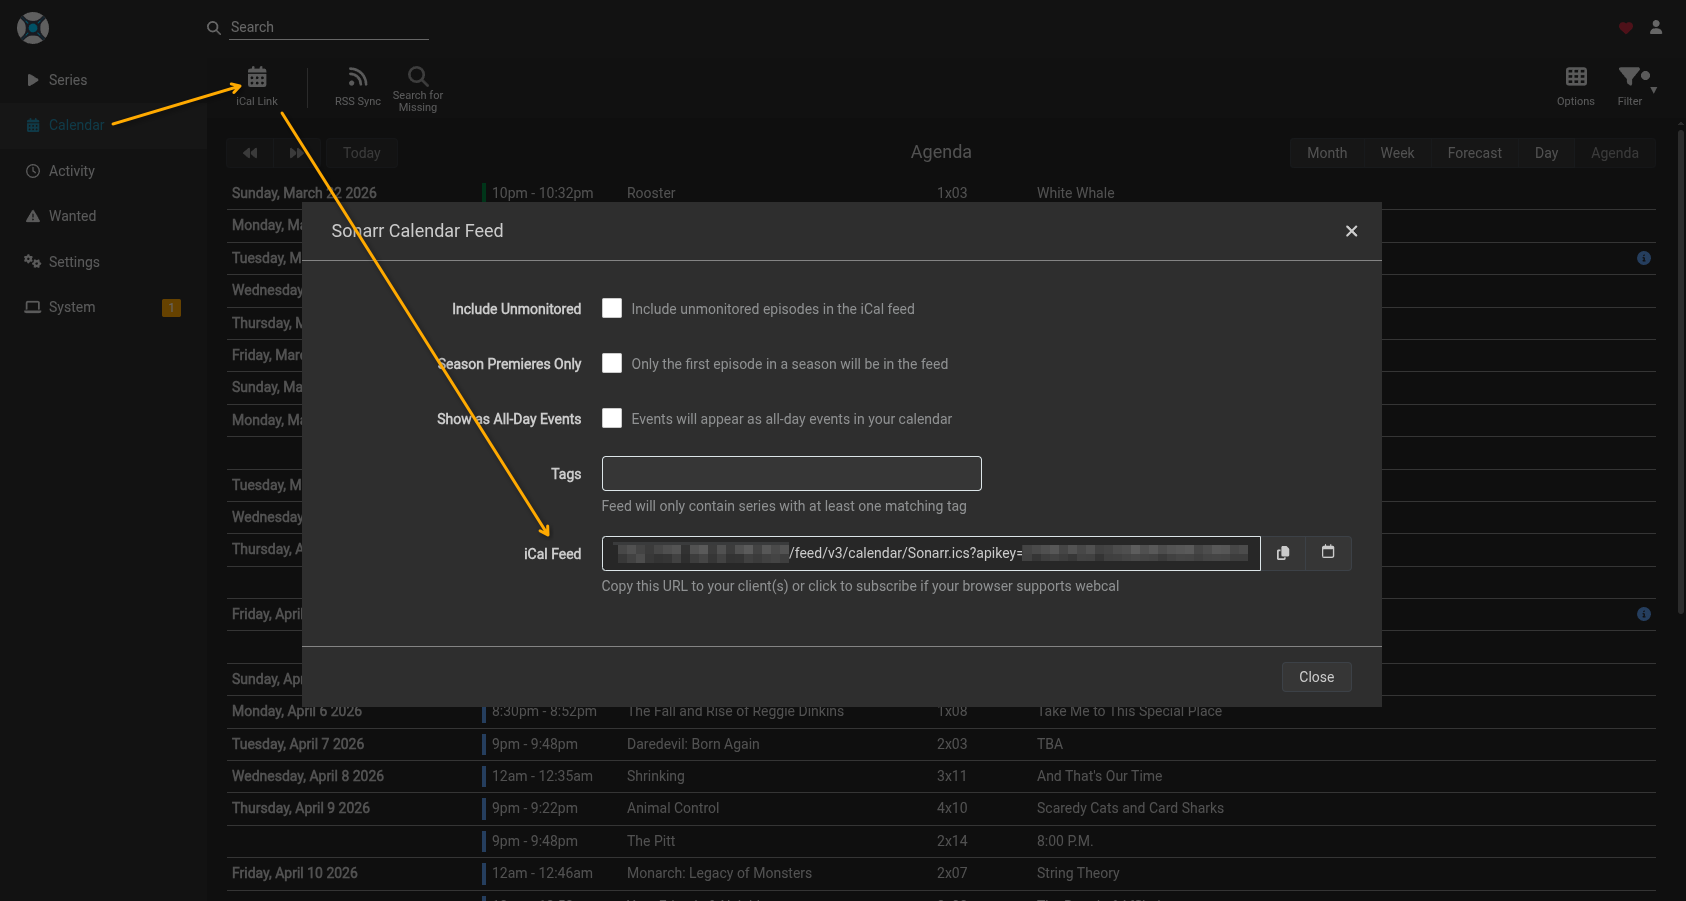
Task: Run Search for Missing from toolbar
Action: (x=418, y=88)
